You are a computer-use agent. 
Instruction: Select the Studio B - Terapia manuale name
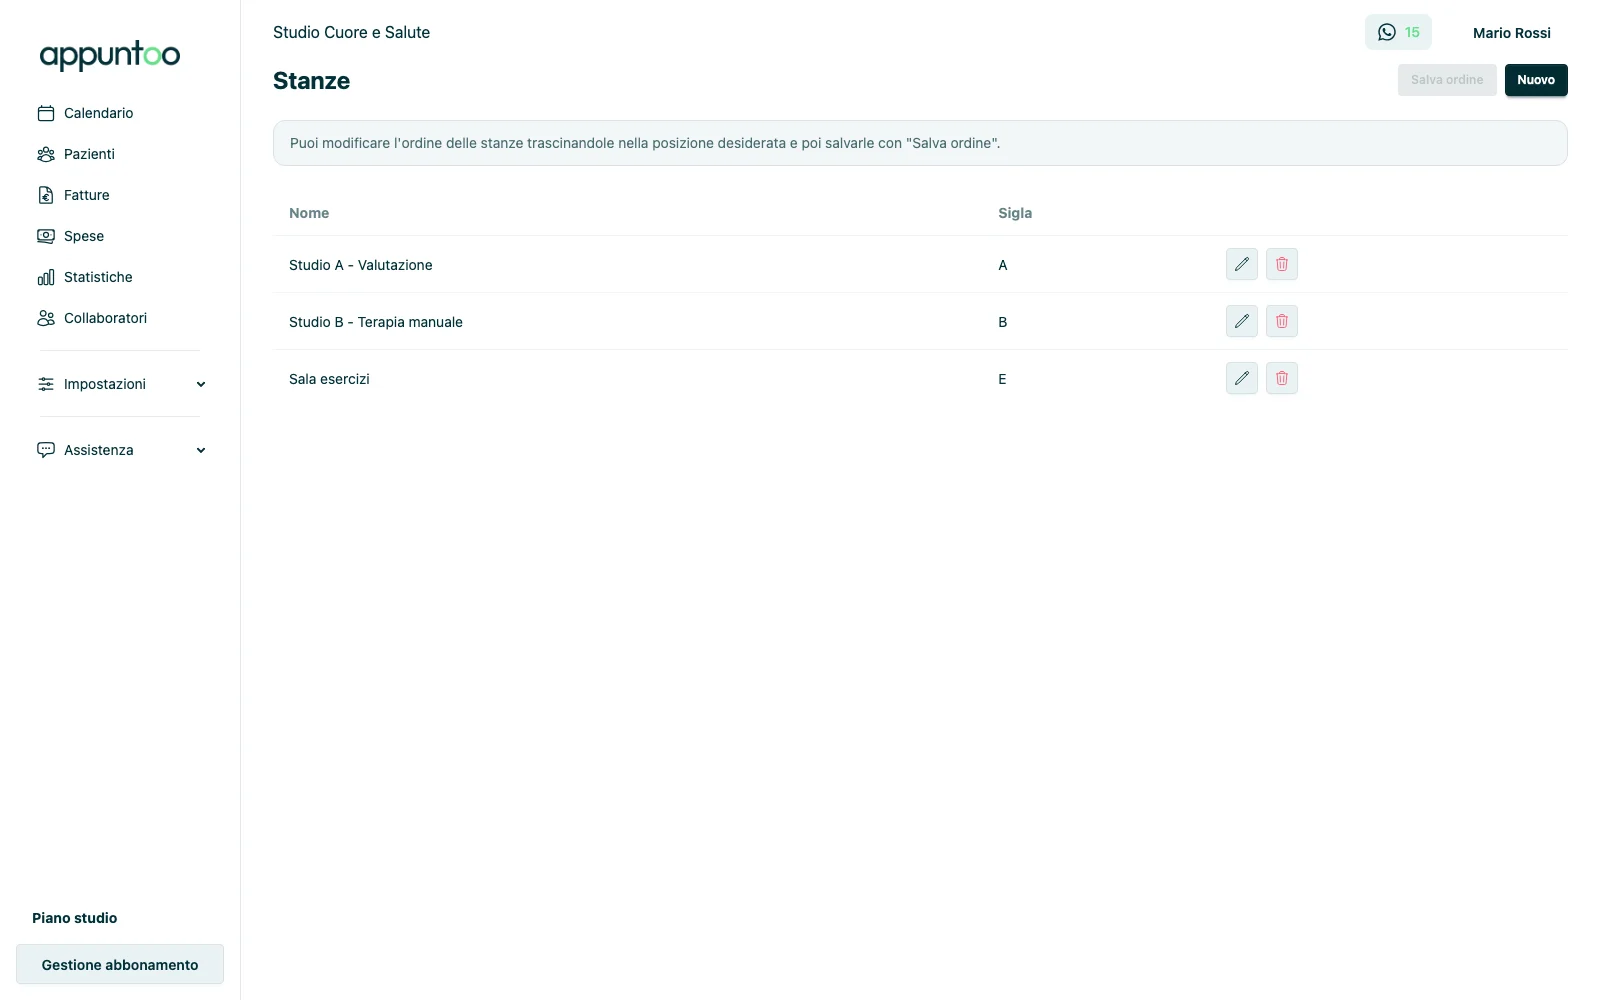click(x=376, y=322)
